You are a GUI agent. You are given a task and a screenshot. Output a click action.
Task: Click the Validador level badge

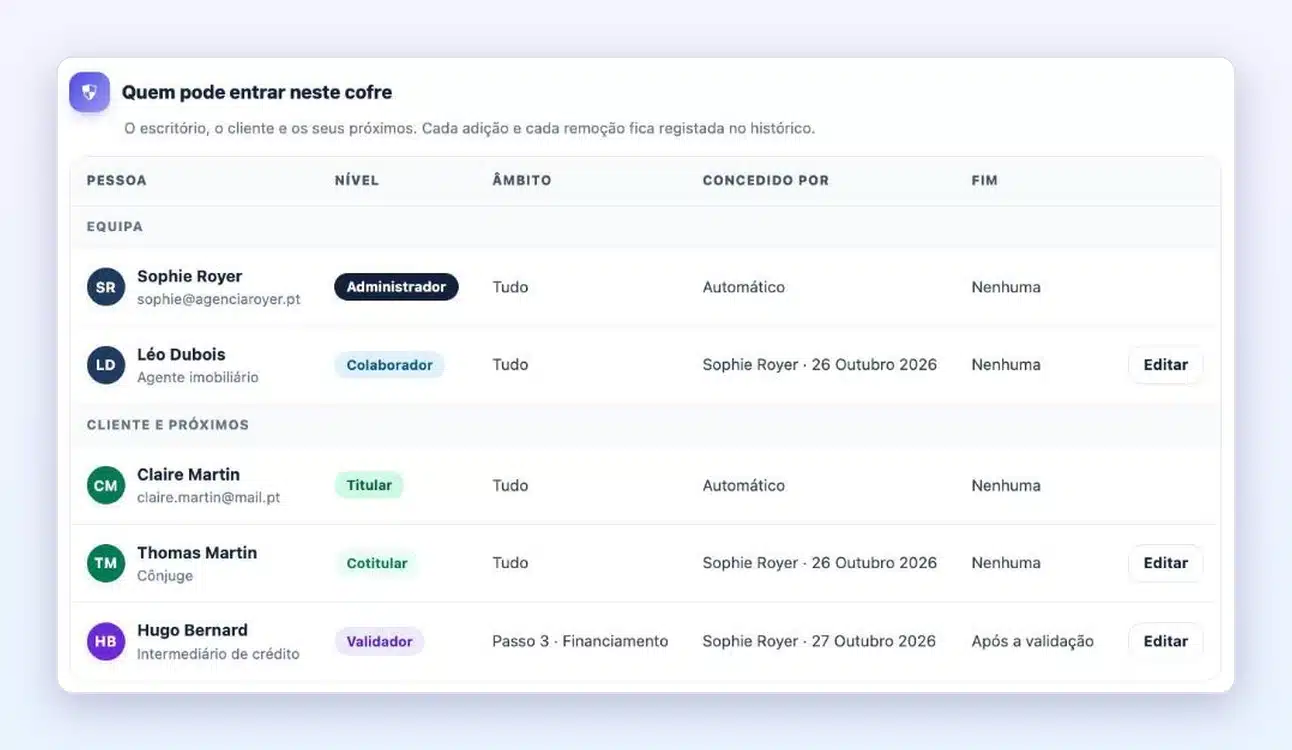coord(379,641)
